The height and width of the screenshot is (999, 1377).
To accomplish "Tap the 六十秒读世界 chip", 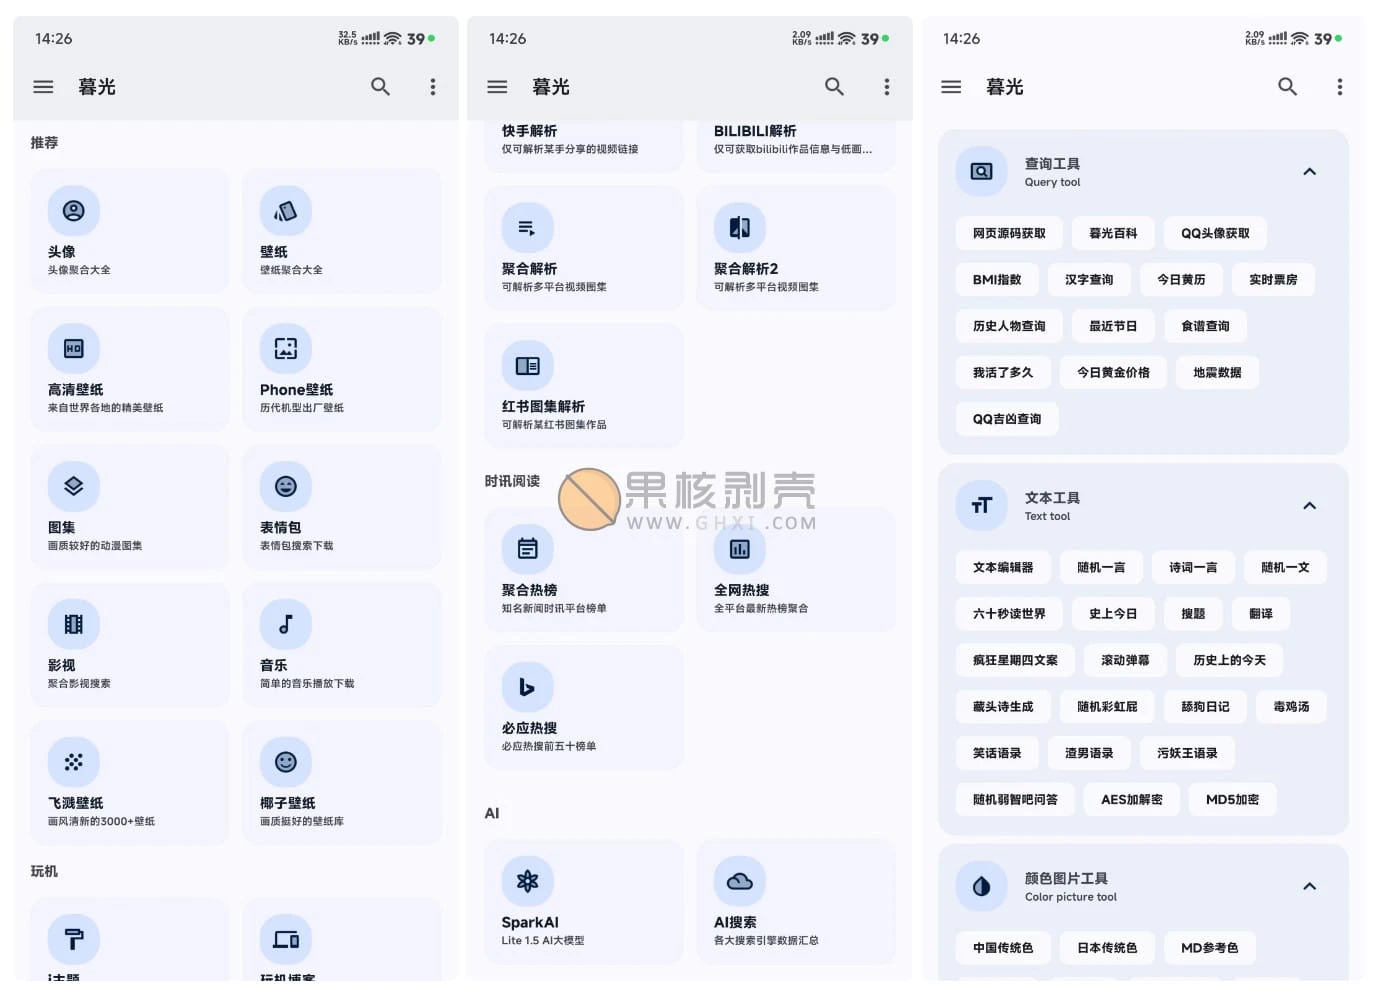I will click(x=1009, y=614).
